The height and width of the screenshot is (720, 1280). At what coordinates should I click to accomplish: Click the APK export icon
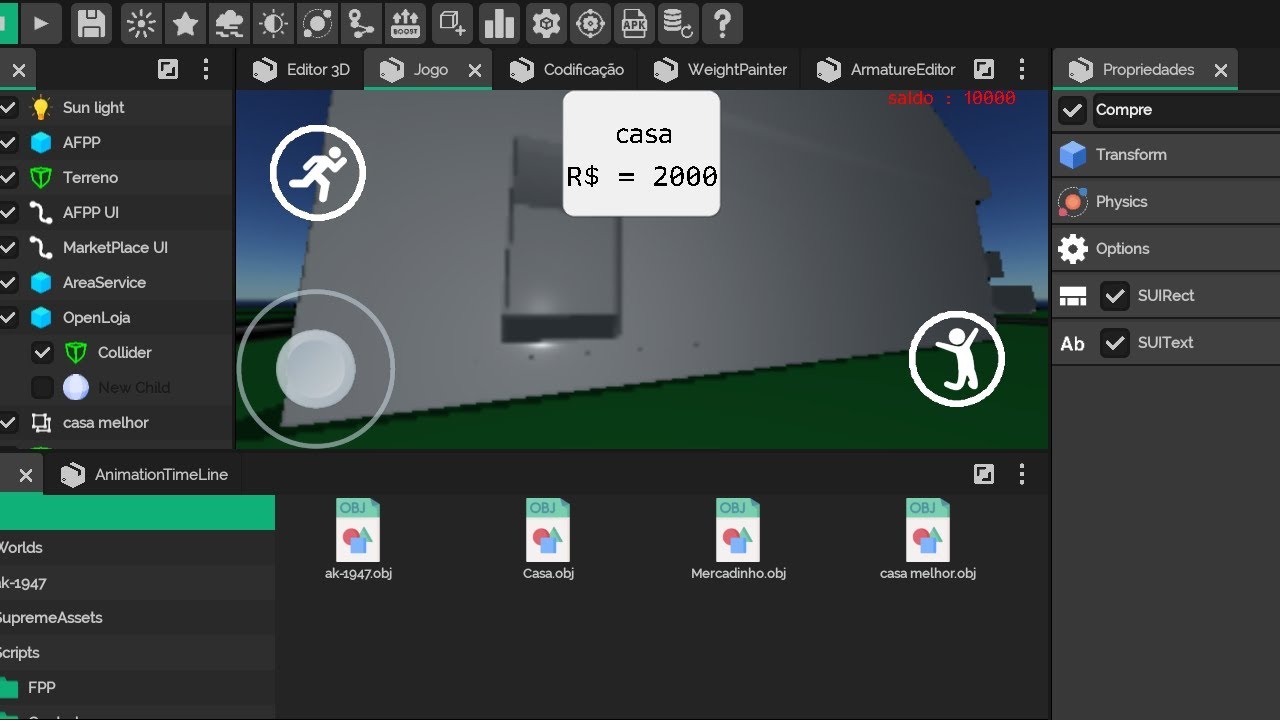click(x=634, y=22)
